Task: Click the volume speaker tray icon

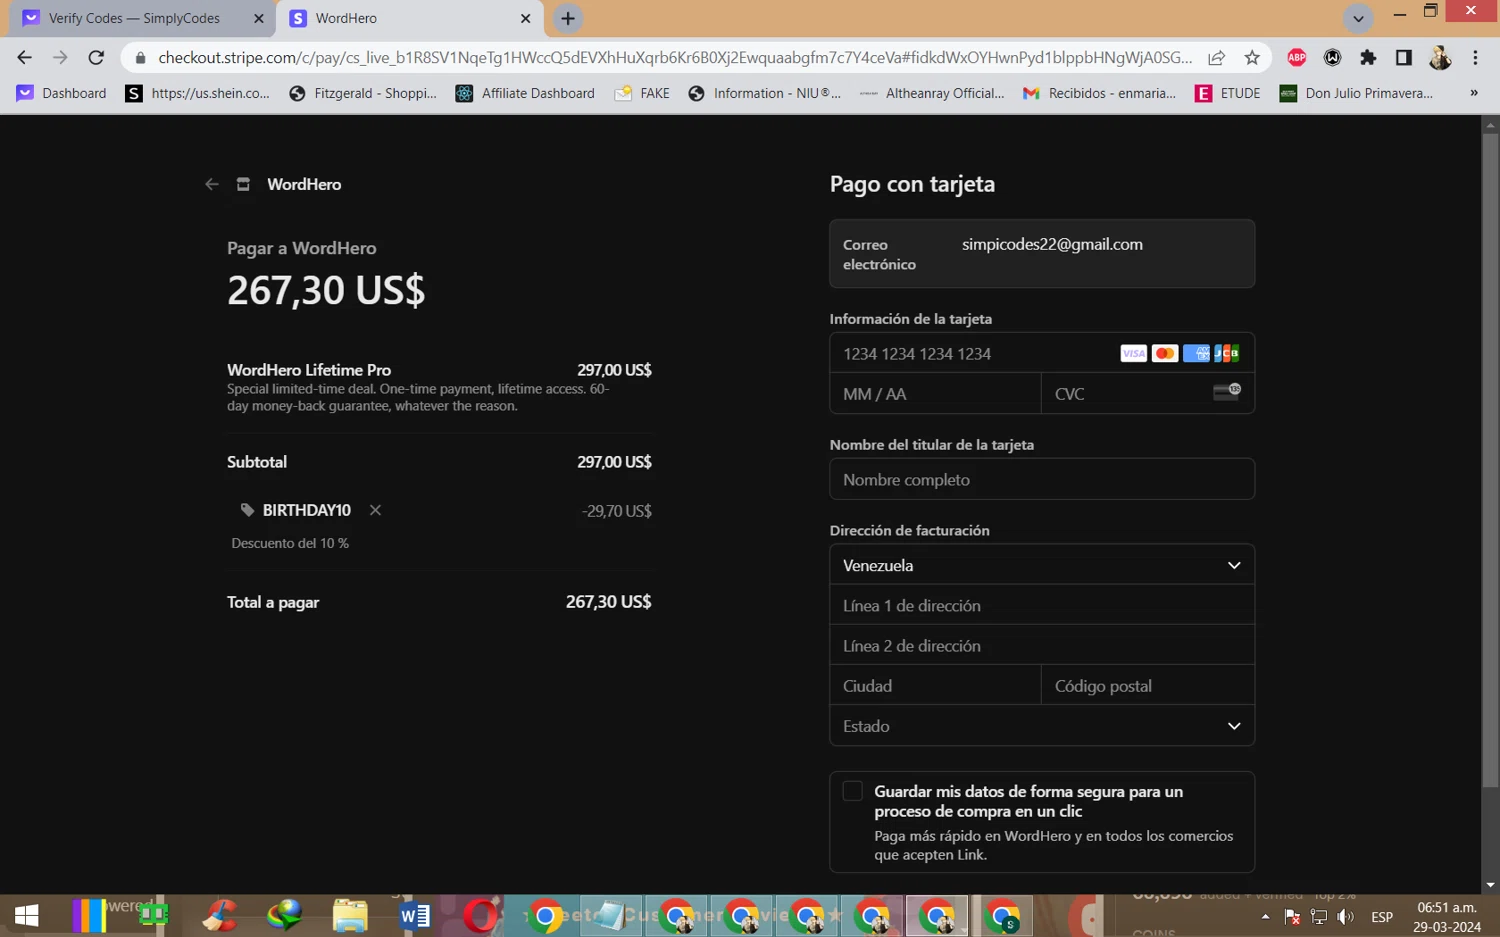Action: [x=1346, y=916]
